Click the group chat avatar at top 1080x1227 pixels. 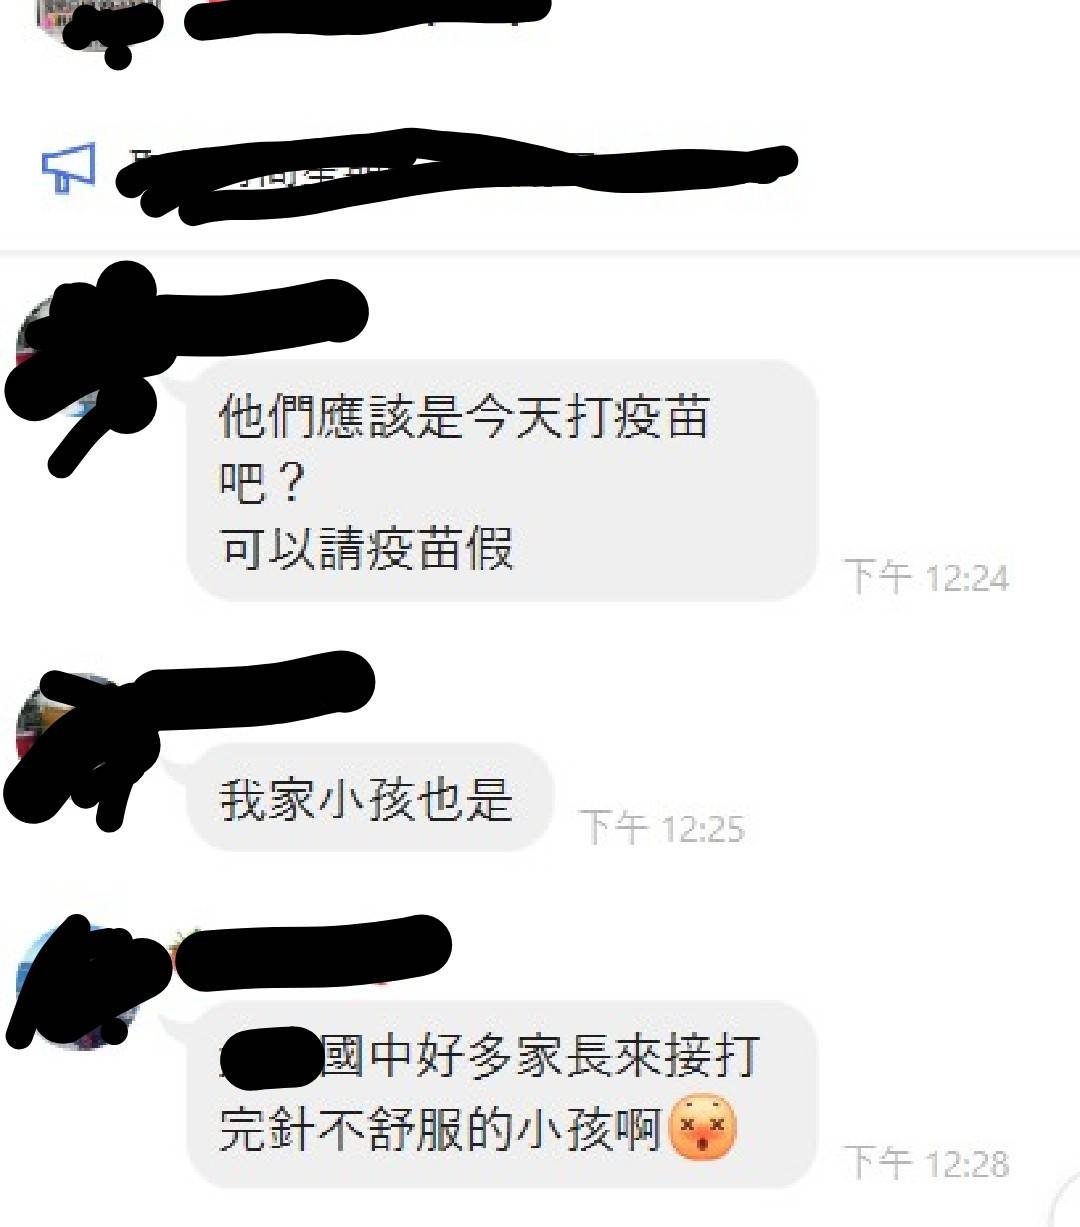[x=98, y=25]
